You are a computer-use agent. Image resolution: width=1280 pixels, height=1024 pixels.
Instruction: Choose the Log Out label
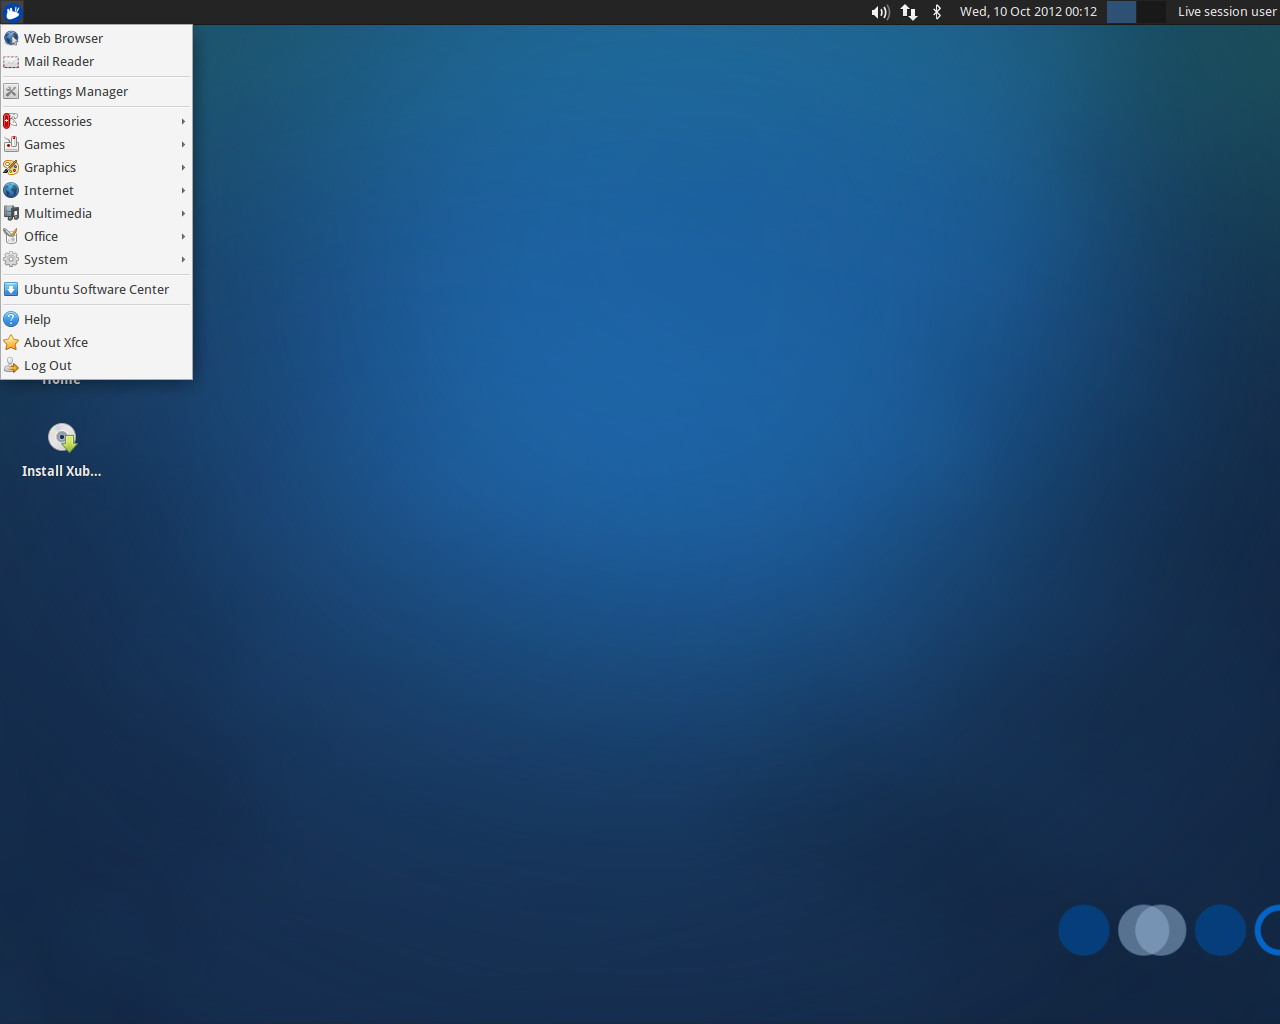48,366
